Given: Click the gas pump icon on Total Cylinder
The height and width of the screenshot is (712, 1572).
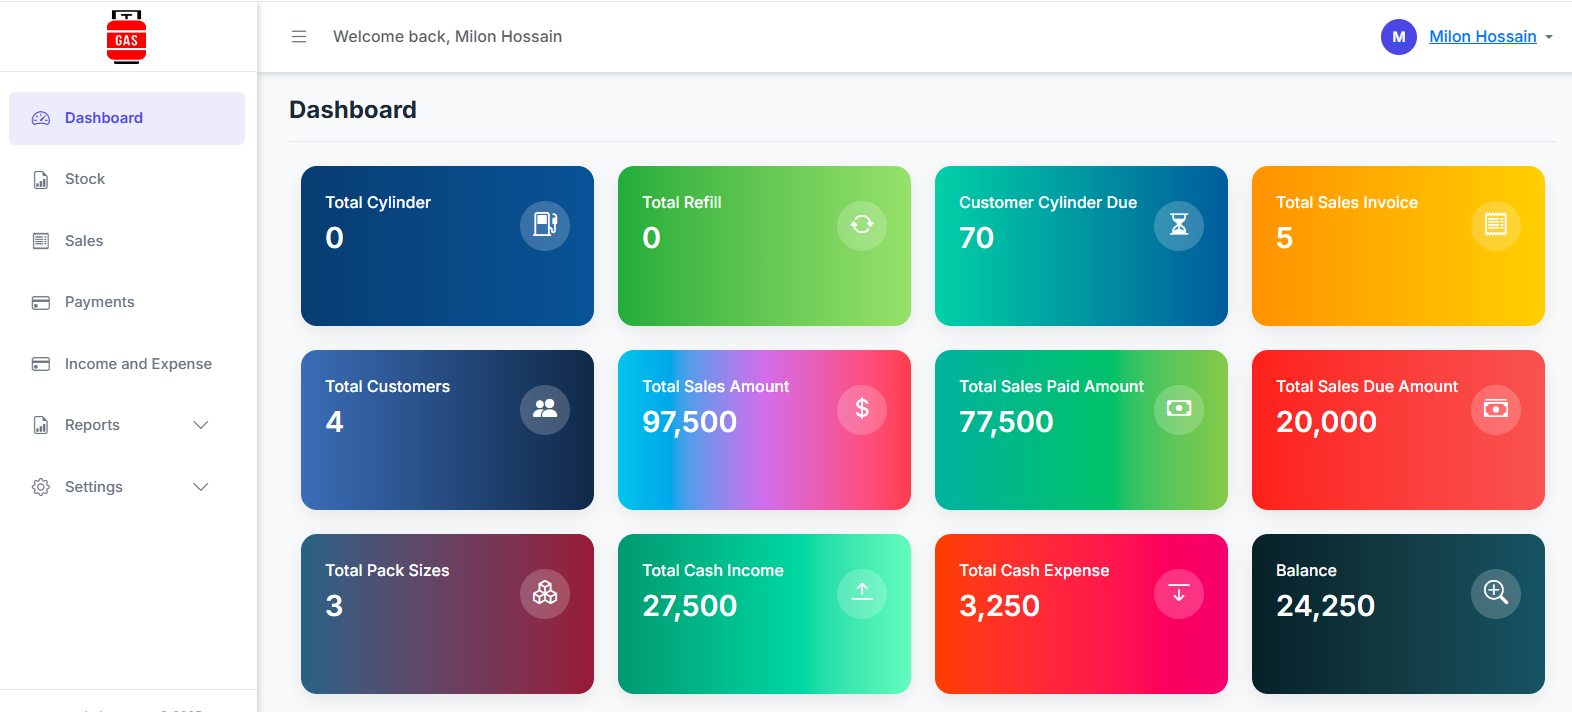Looking at the screenshot, I should tap(545, 225).
